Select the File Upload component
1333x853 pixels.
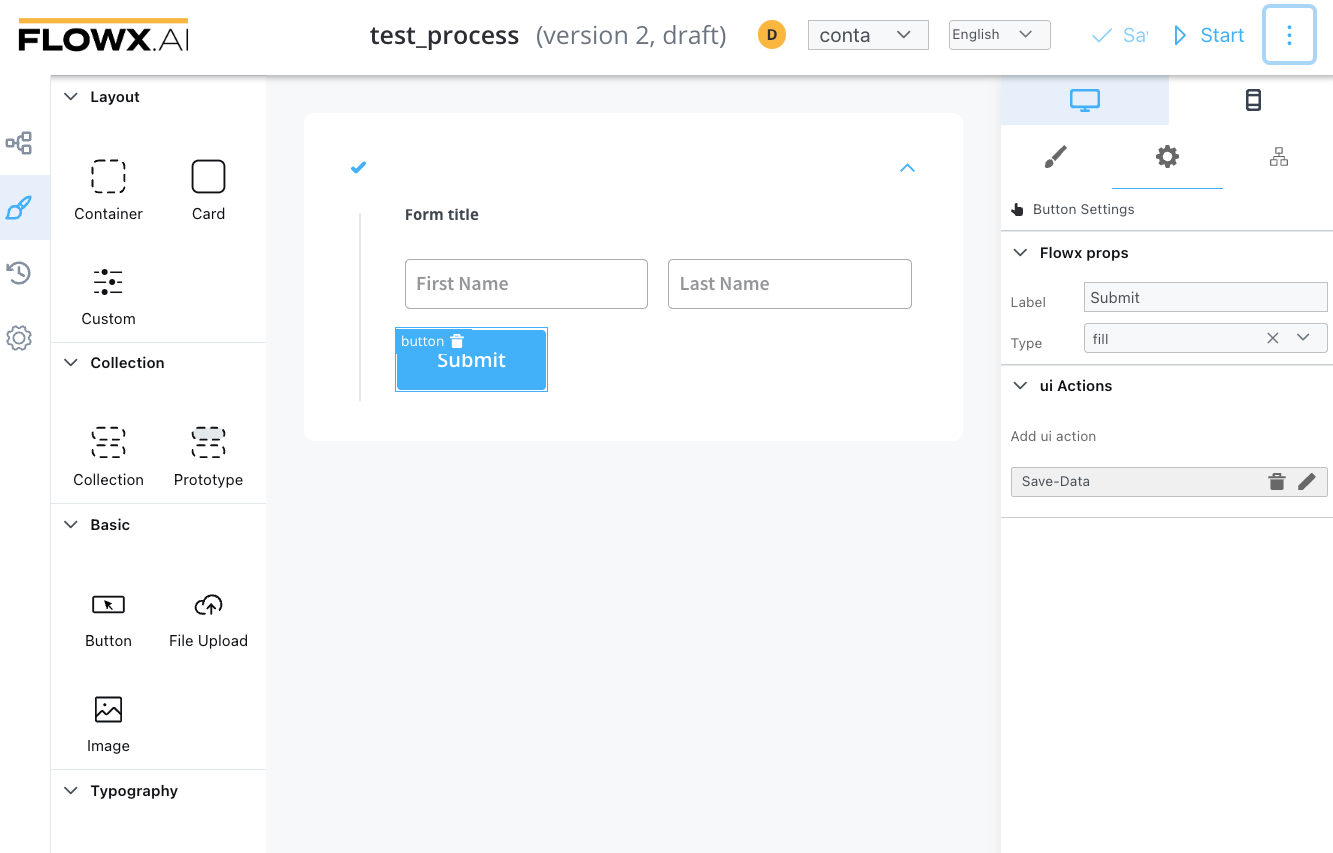tap(208, 619)
